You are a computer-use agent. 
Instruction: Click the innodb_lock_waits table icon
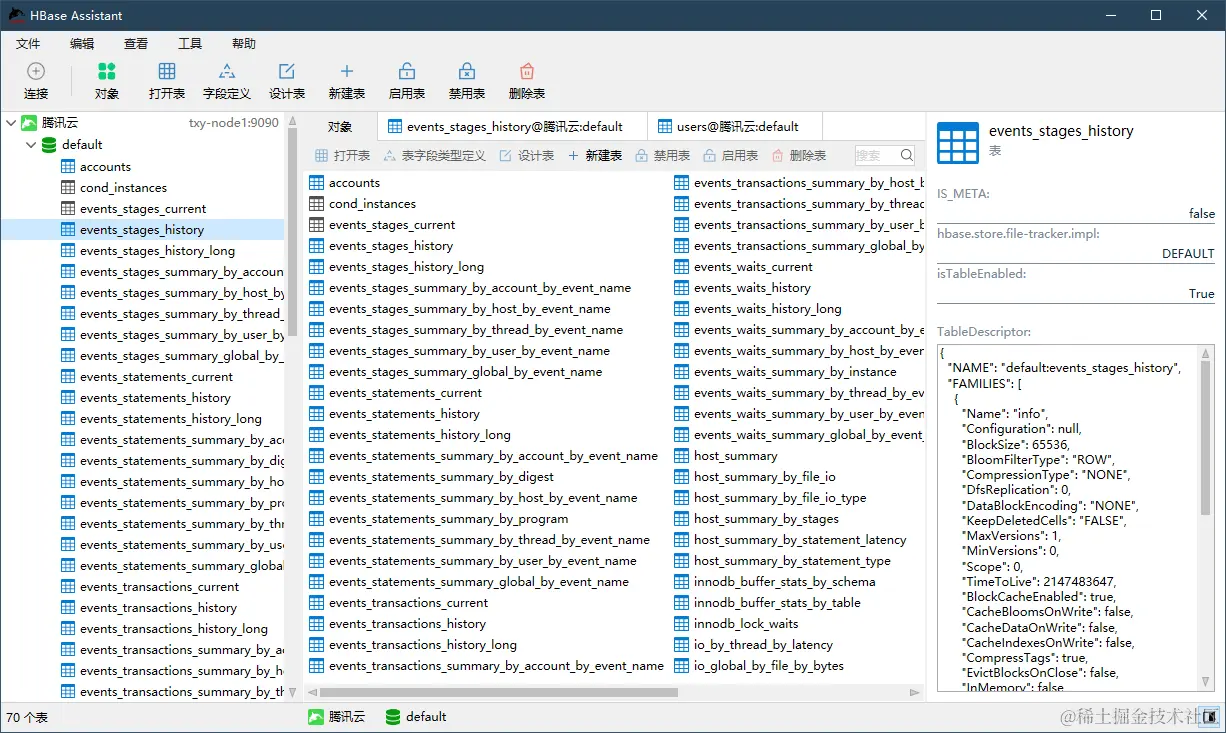(682, 624)
